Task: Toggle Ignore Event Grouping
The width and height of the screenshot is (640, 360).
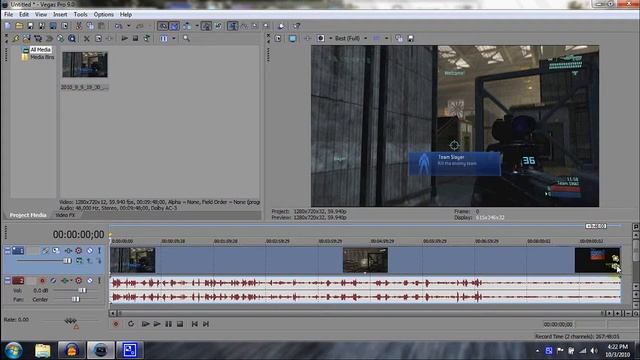Action: (218, 26)
